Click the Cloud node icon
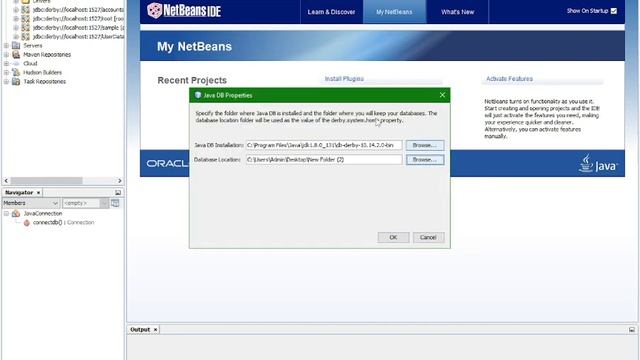The width and height of the screenshot is (640, 360). click(x=16, y=63)
